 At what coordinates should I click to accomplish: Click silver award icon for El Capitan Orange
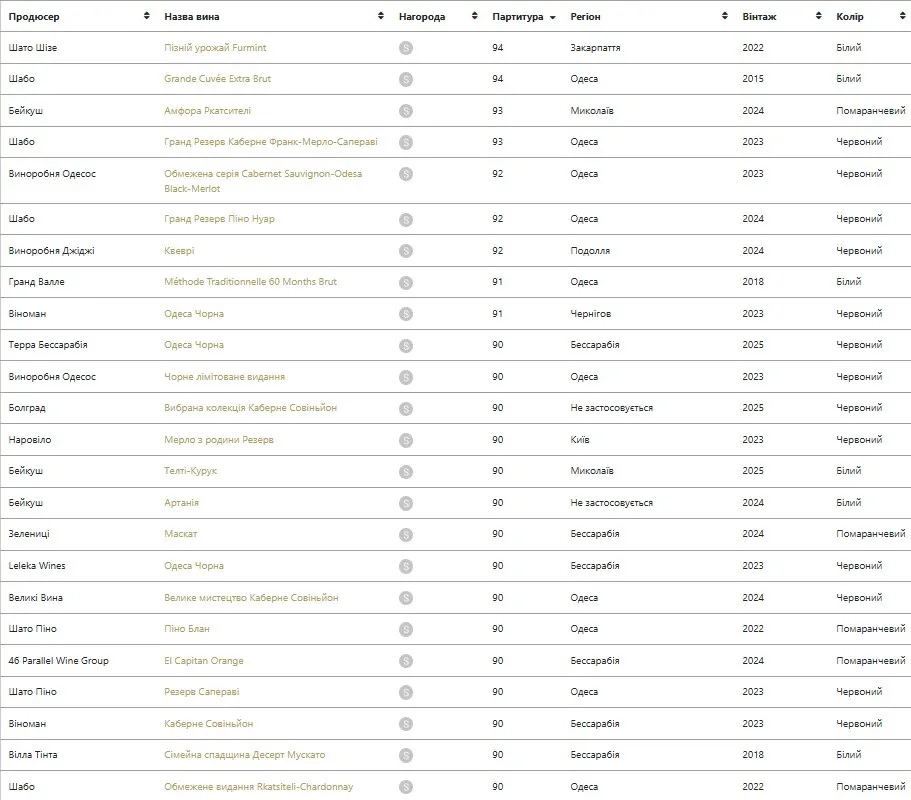pos(406,661)
